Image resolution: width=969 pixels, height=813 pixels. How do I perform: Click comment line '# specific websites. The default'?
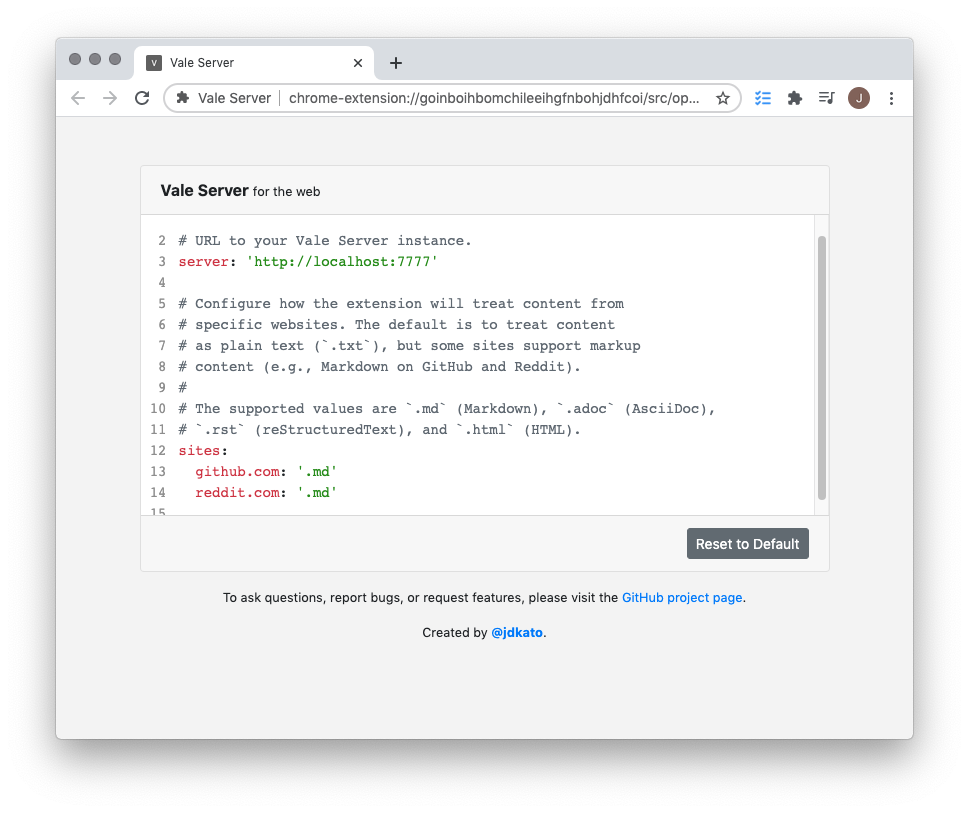tap(397, 324)
